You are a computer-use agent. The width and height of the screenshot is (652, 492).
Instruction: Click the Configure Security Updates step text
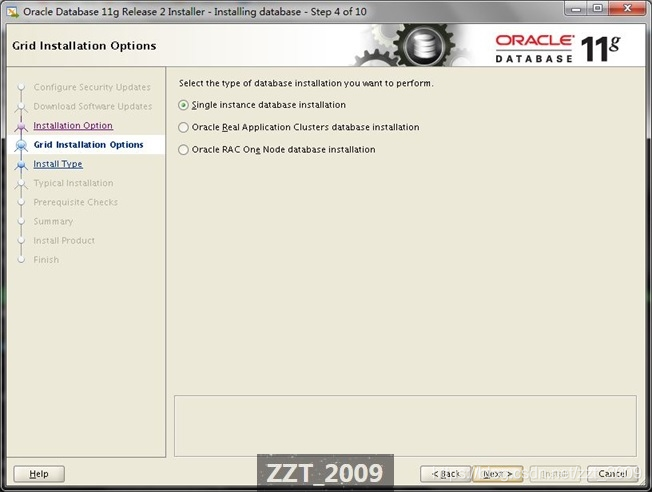[x=92, y=87]
